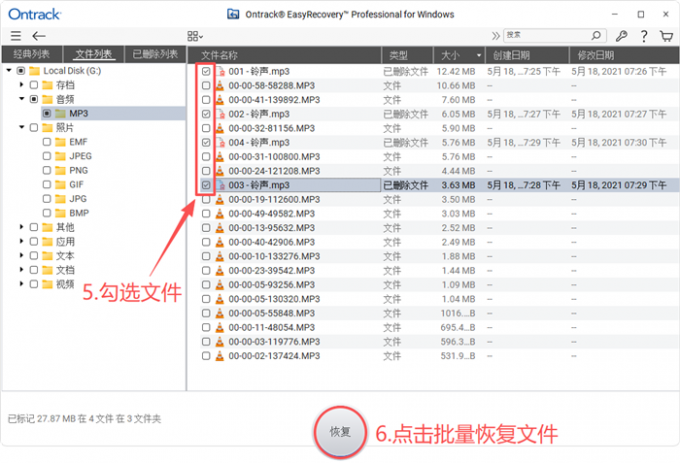Click the search magnifier icon

(x=596, y=35)
